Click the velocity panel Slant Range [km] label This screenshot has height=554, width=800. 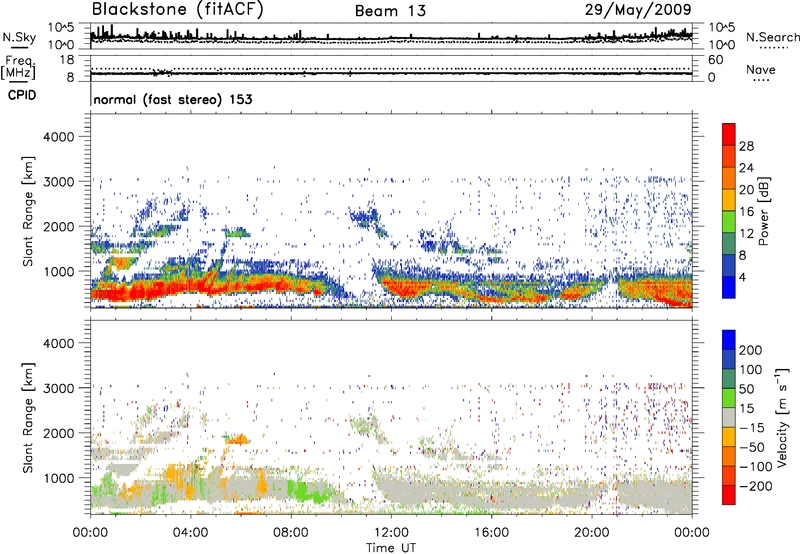28,417
